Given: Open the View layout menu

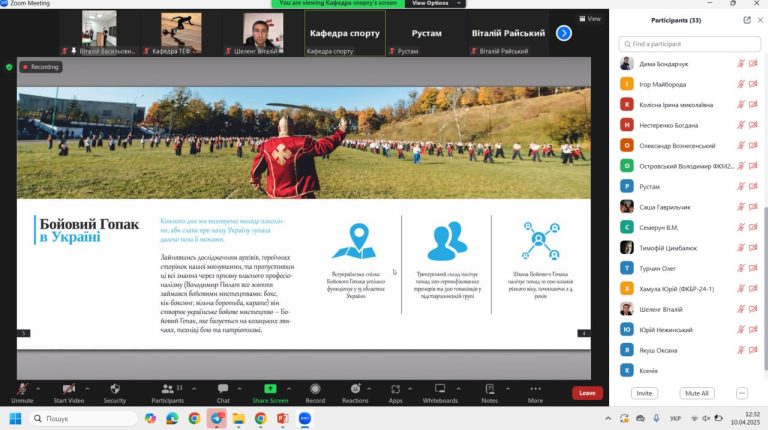Looking at the screenshot, I should click(590, 19).
